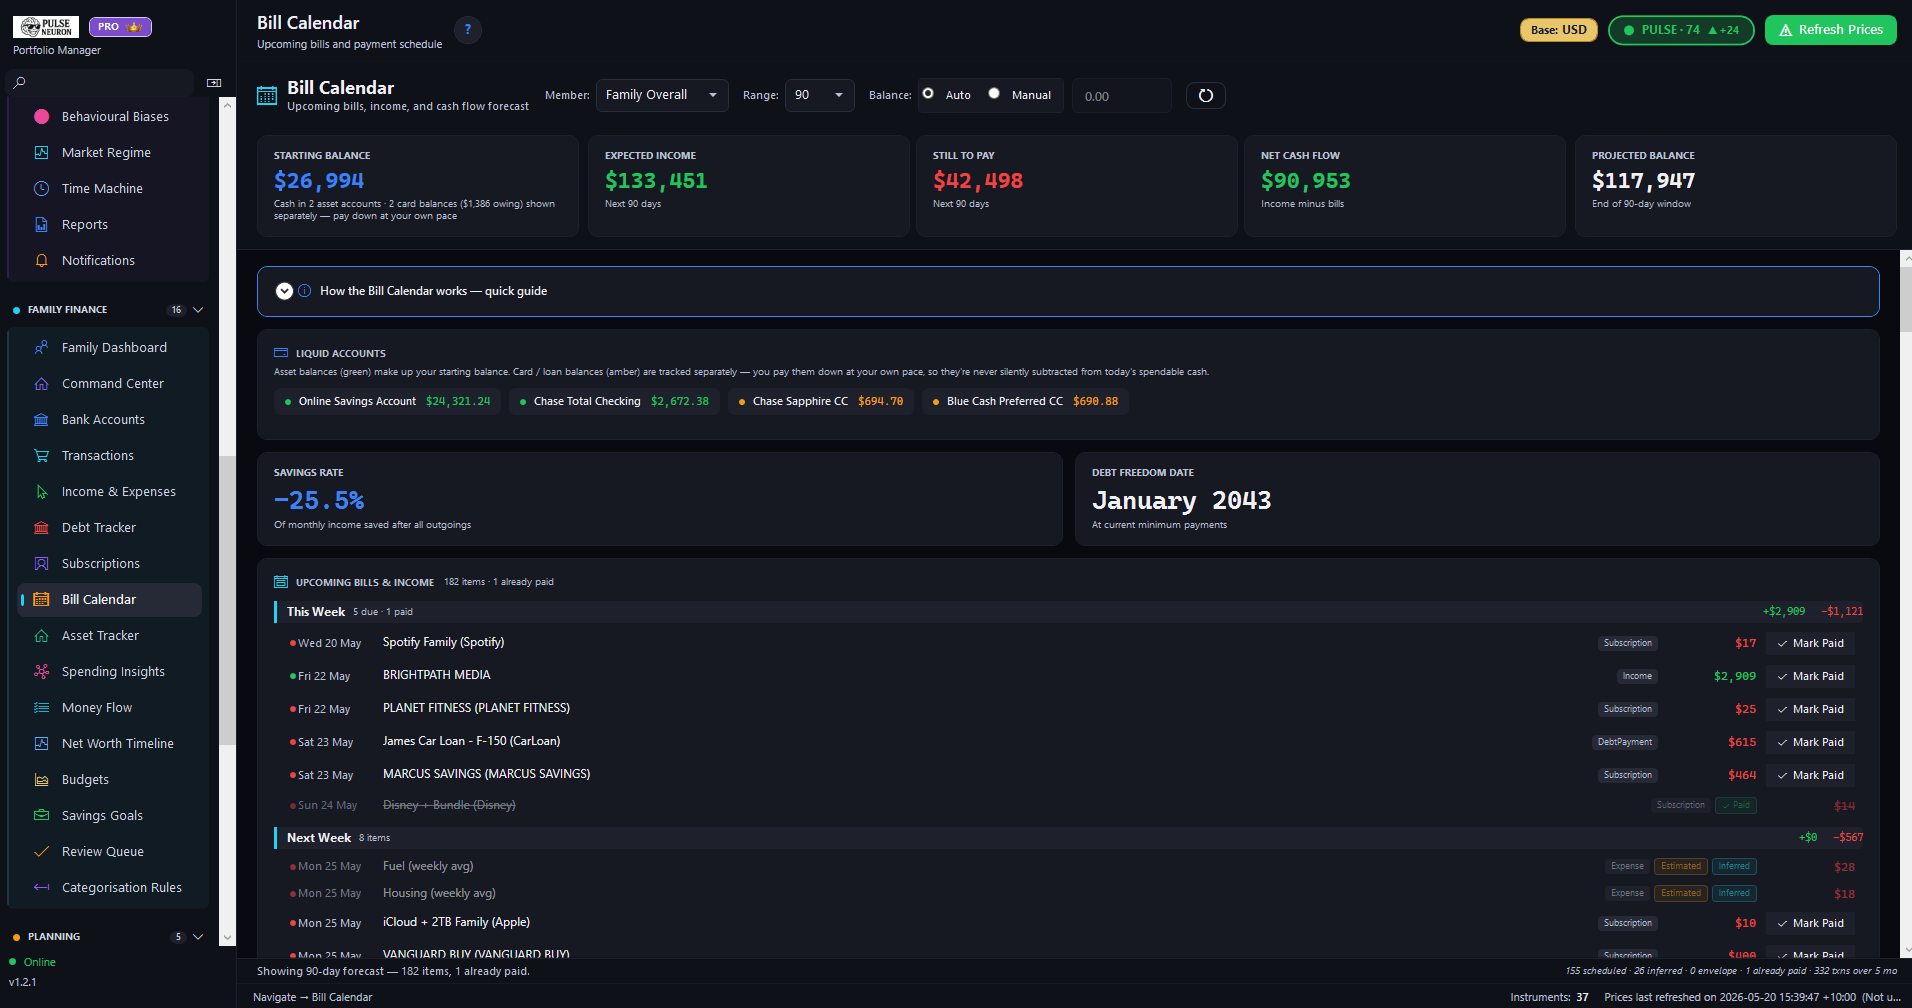The height and width of the screenshot is (1008, 1912).
Task: Click the Reports document icon
Action: point(41,224)
